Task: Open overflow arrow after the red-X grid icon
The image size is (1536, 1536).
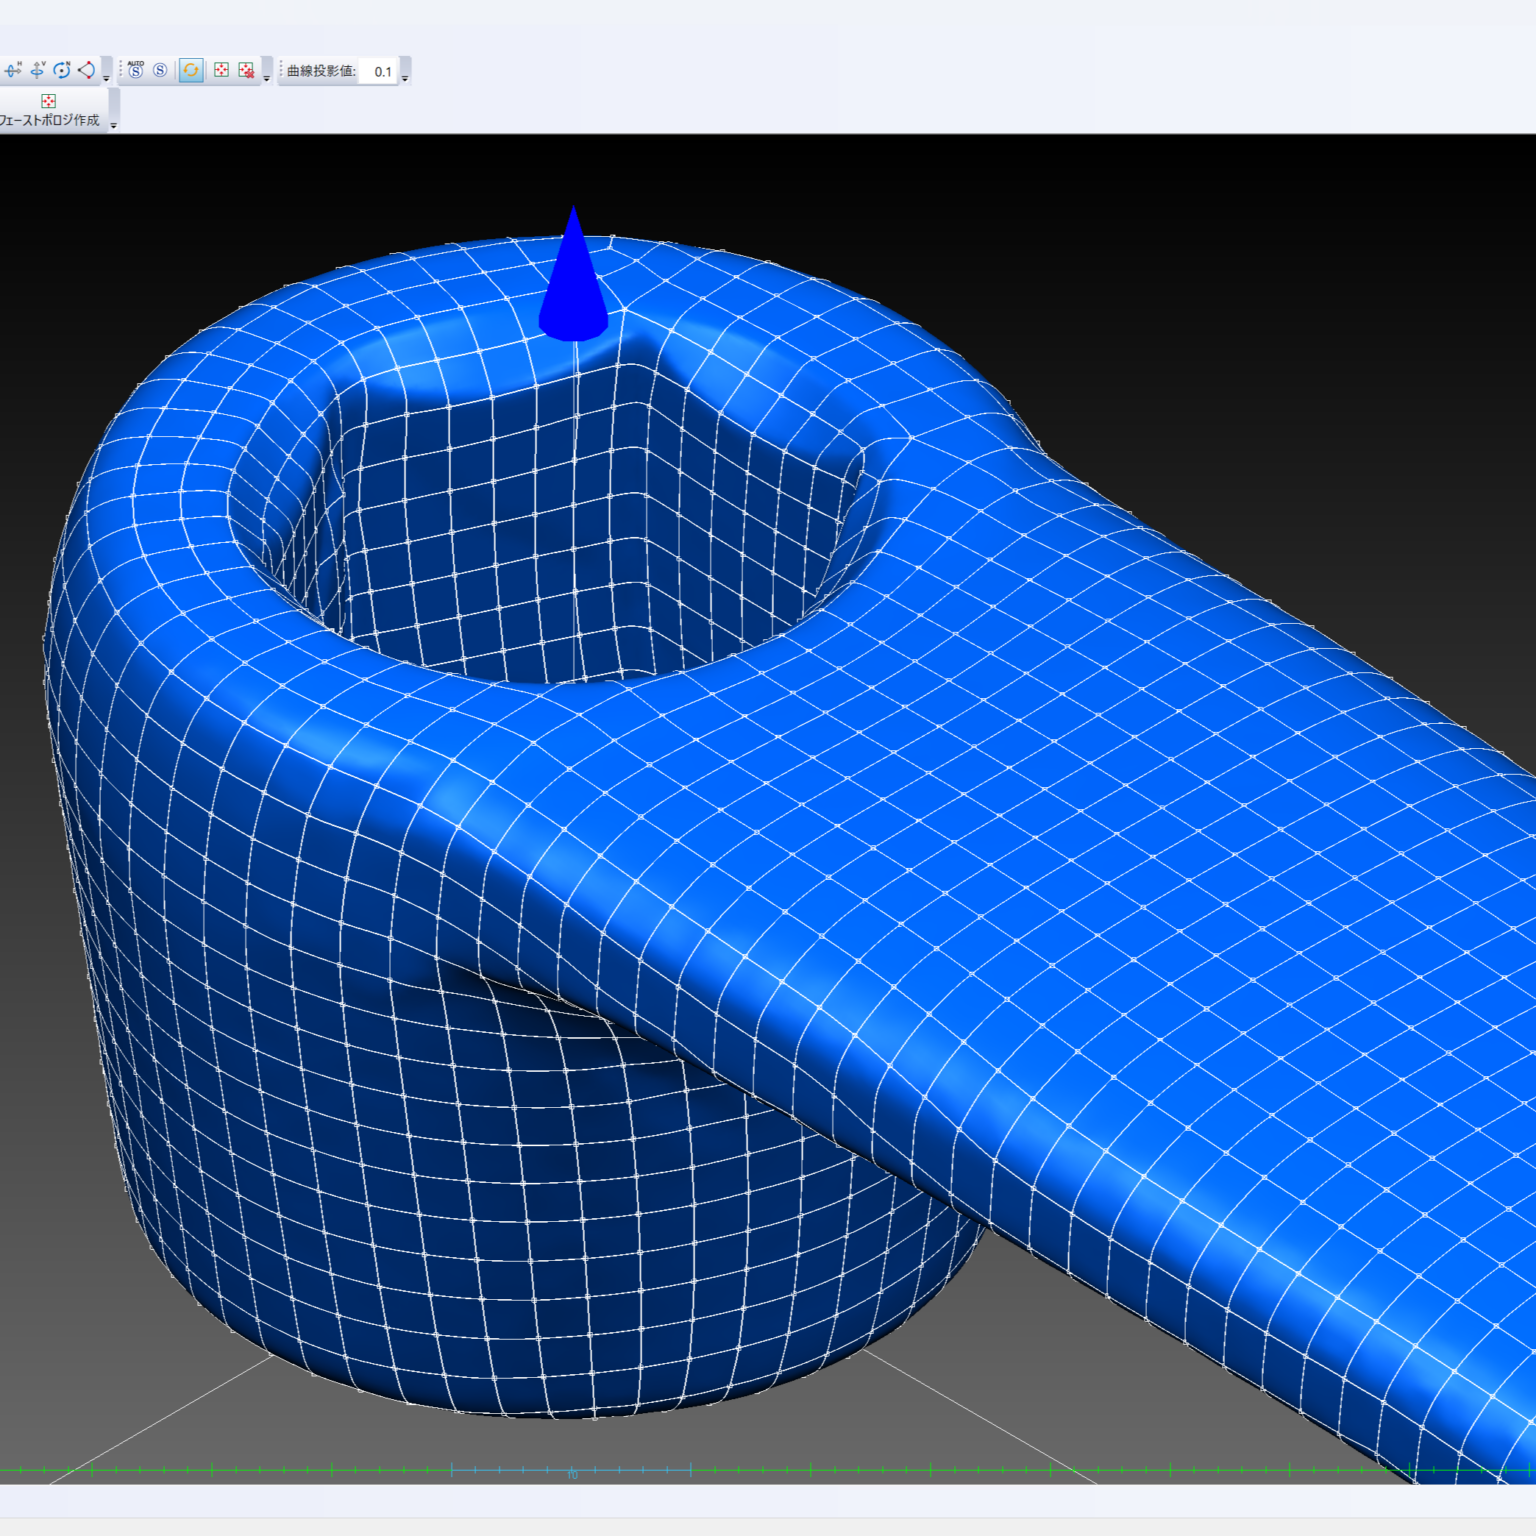Action: pyautogui.click(x=267, y=77)
